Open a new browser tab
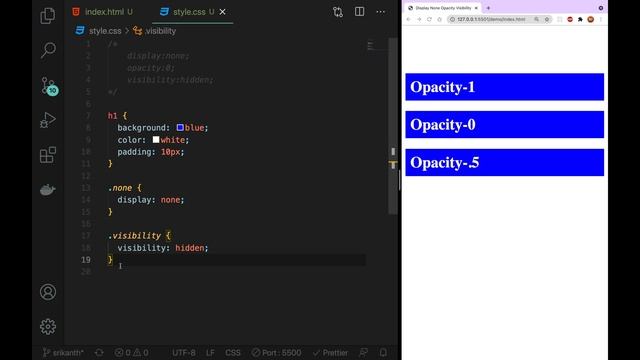 (x=488, y=8)
